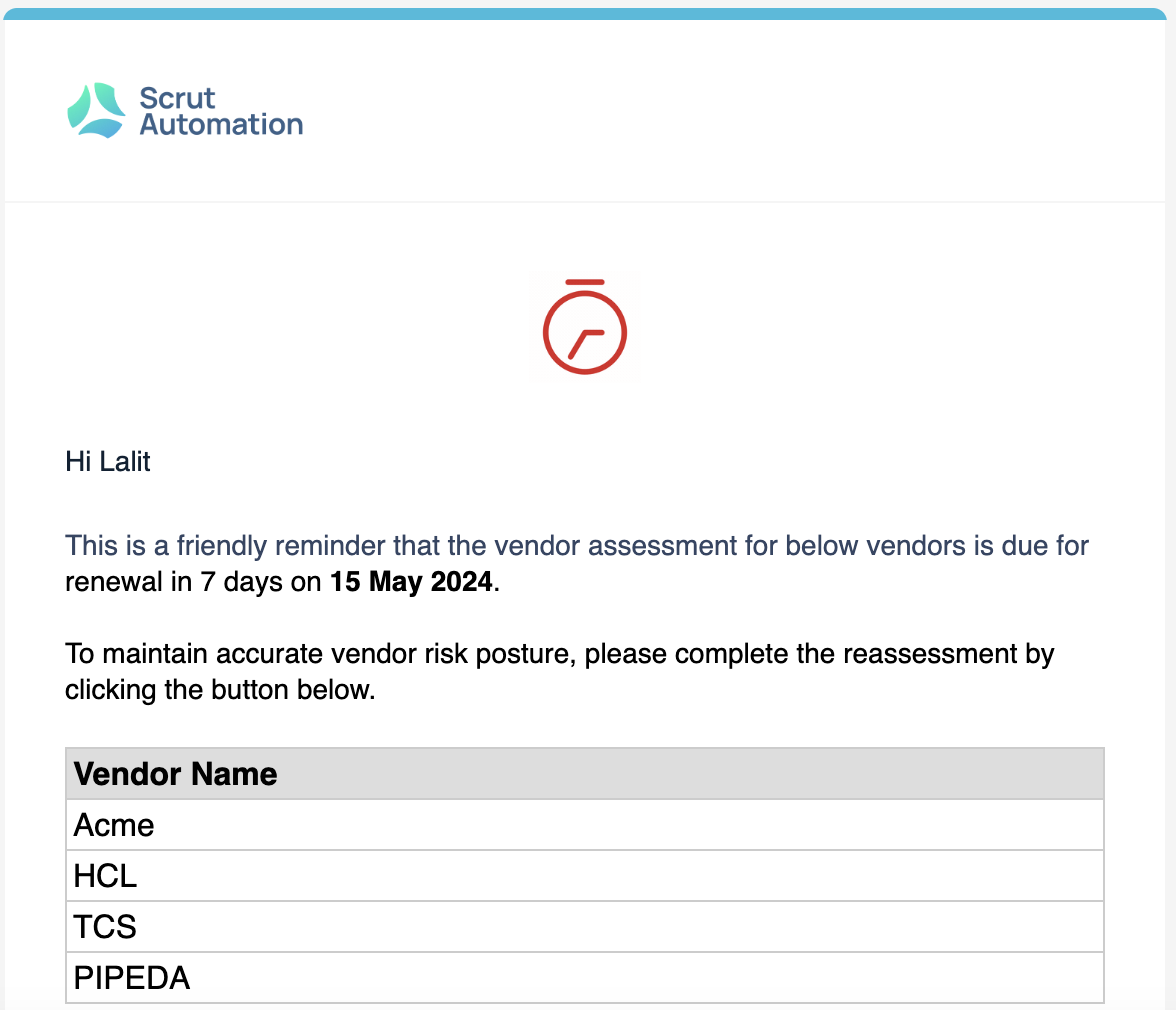
Task: Click the bold date 15 May 2024
Action: click(x=411, y=582)
